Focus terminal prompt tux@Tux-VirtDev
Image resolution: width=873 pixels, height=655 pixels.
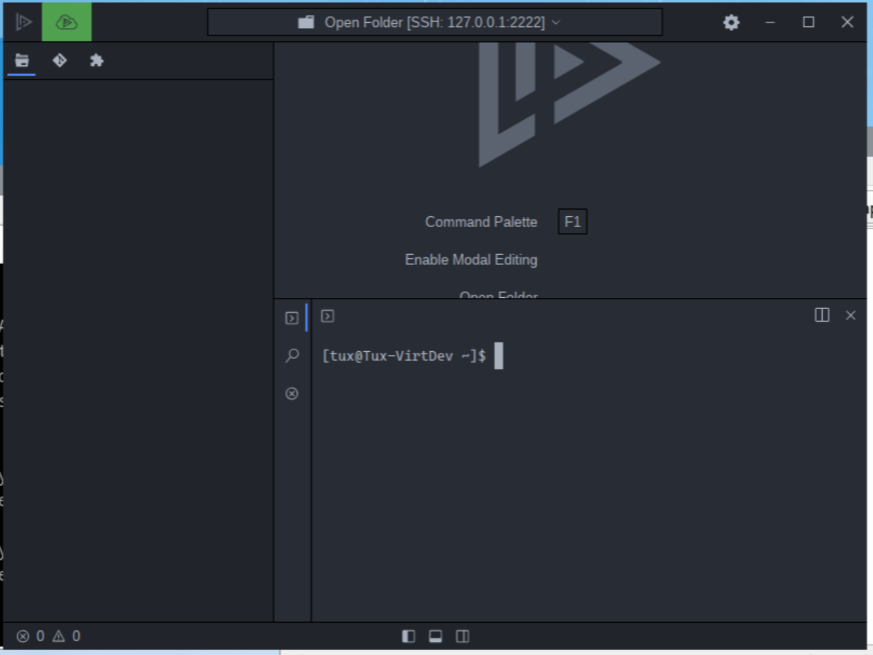[404, 356]
